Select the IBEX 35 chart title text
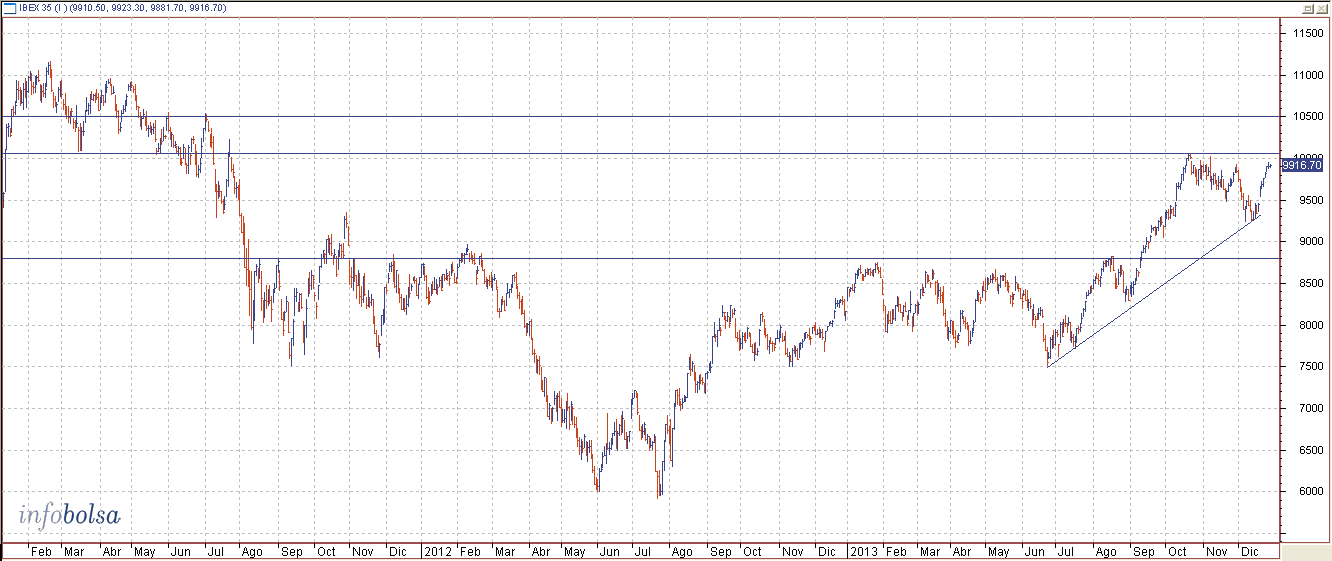This screenshot has width=1332, height=561. pos(122,8)
